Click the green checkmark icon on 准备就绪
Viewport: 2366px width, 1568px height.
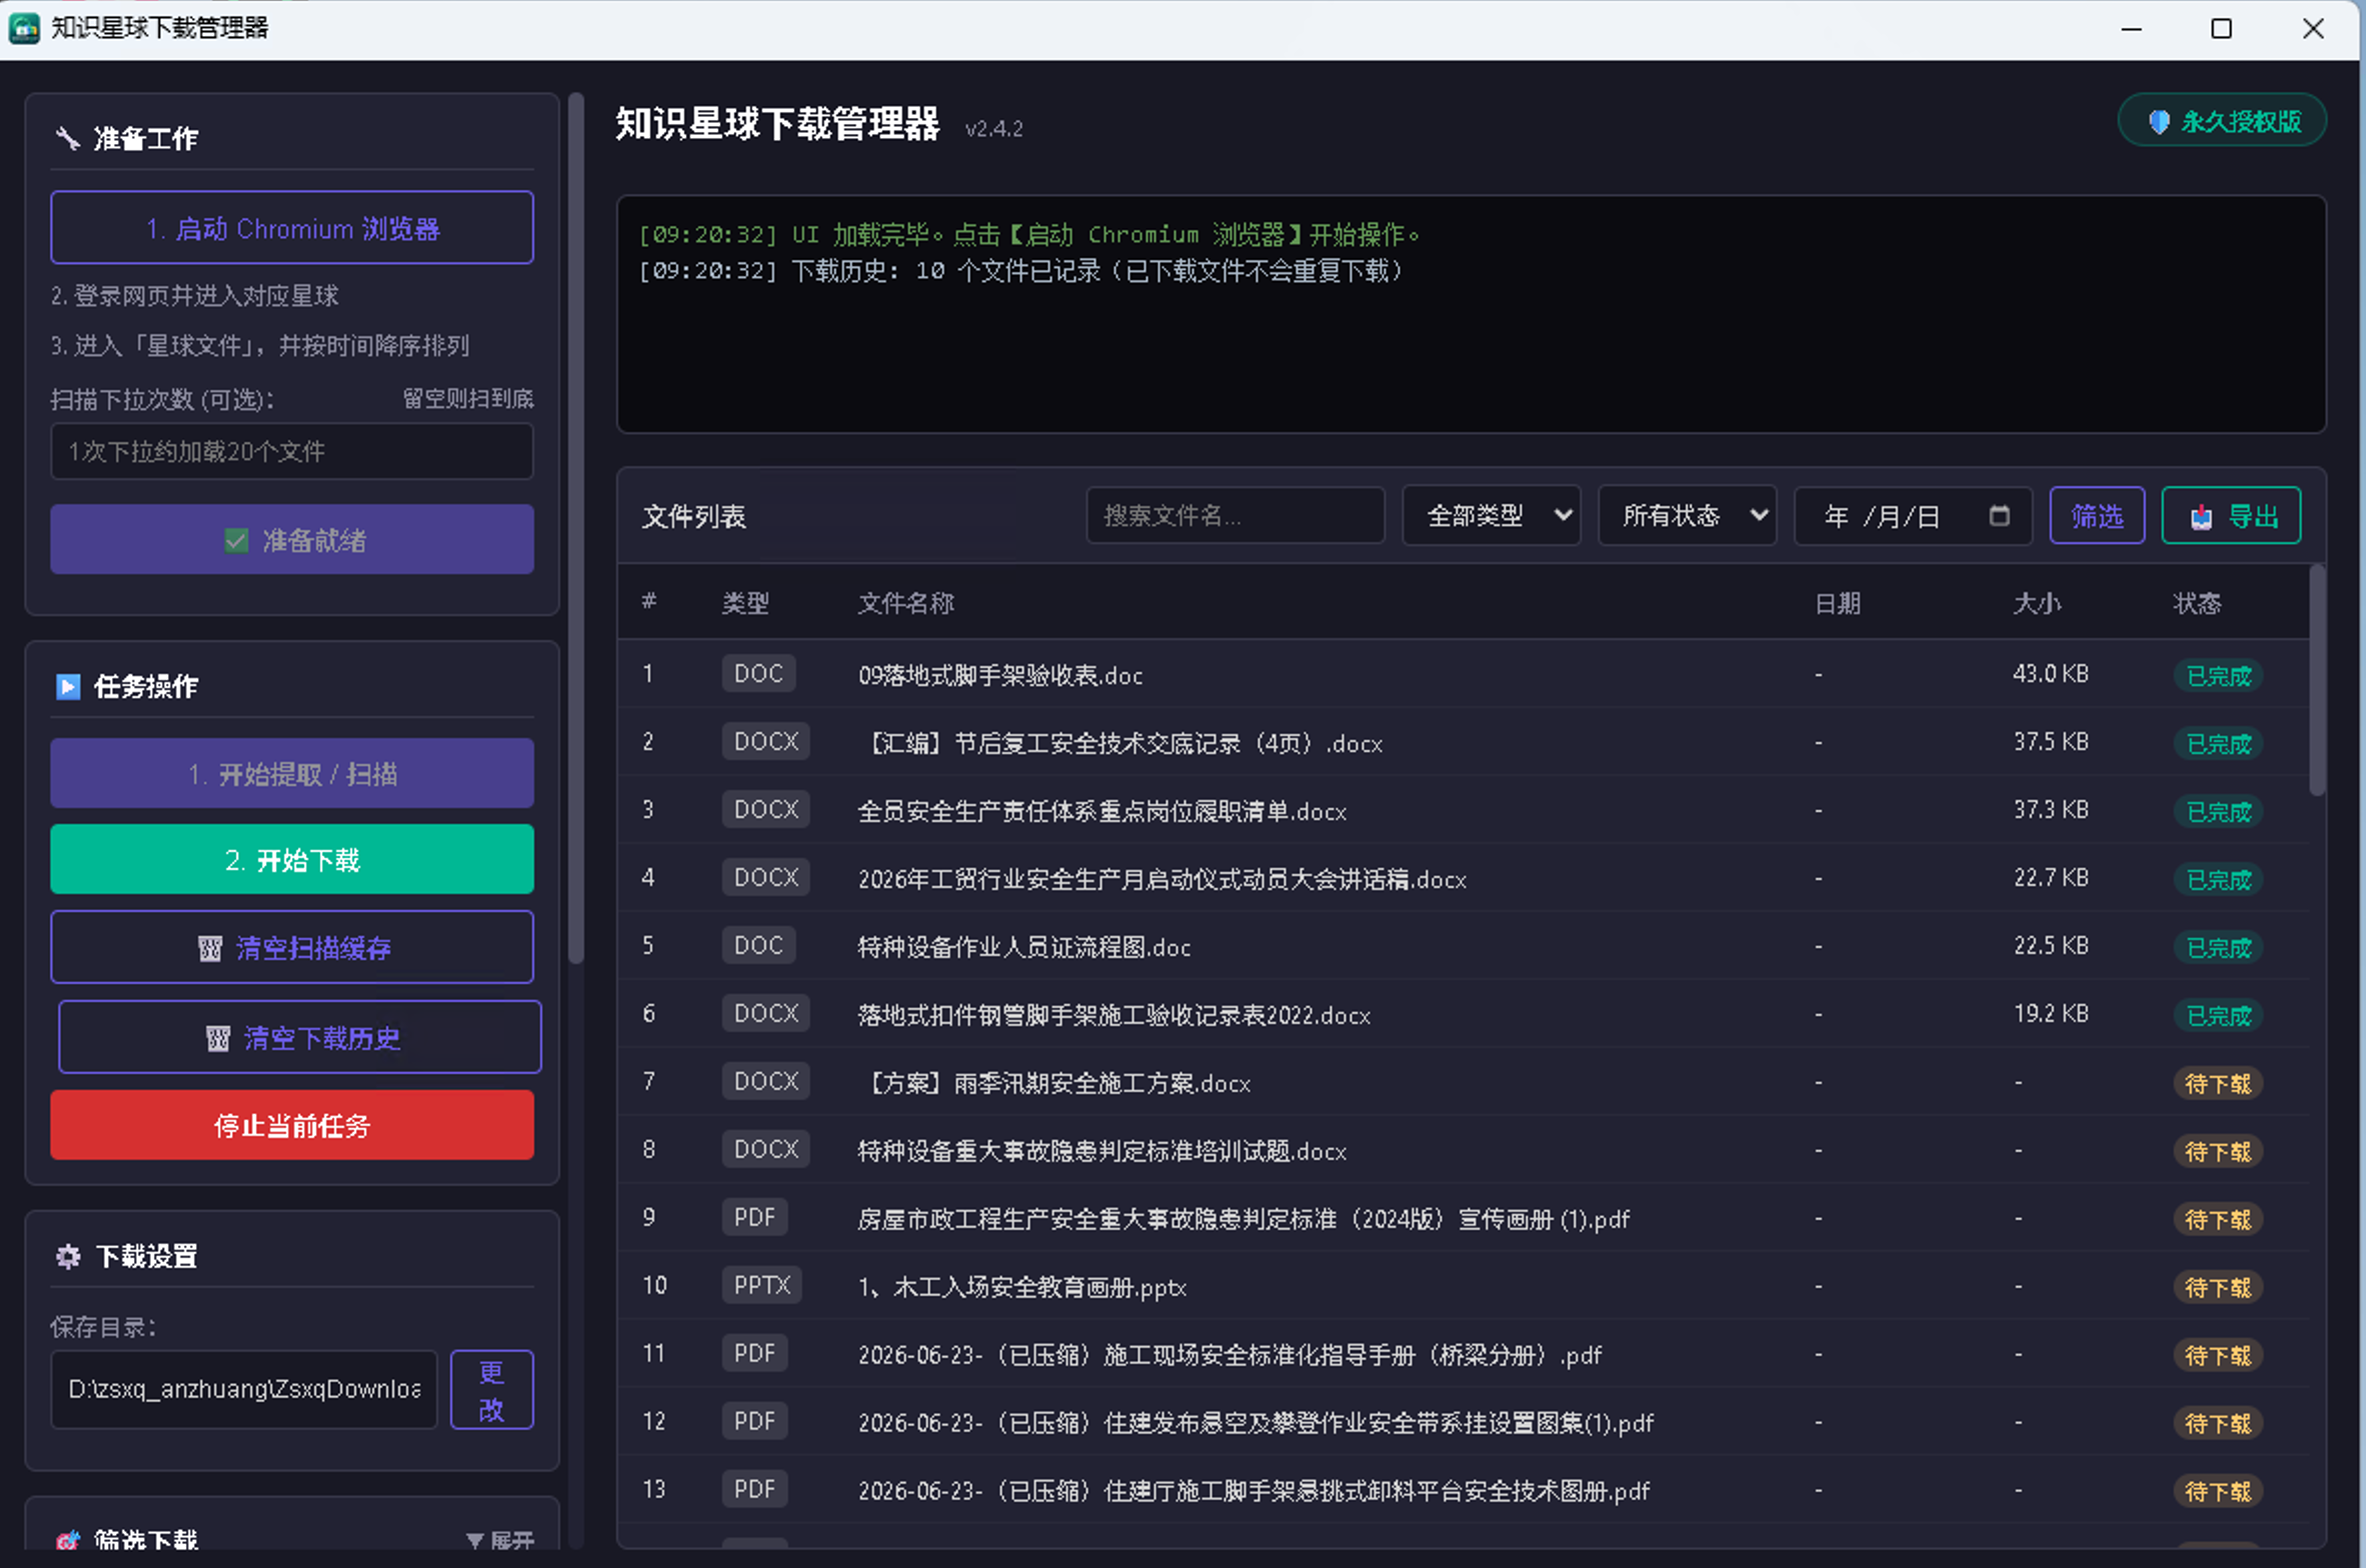[x=236, y=541]
